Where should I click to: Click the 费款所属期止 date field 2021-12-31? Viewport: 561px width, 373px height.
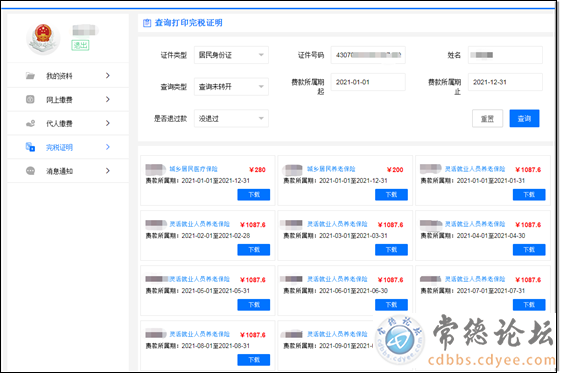[505, 82]
